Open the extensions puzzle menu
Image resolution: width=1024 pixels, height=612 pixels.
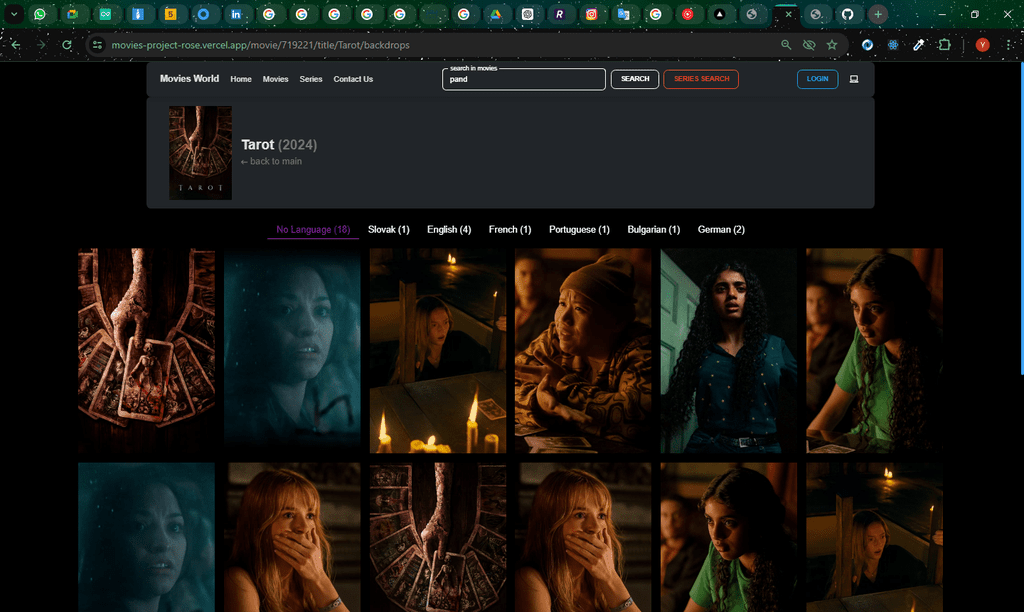pyautogui.click(x=944, y=45)
